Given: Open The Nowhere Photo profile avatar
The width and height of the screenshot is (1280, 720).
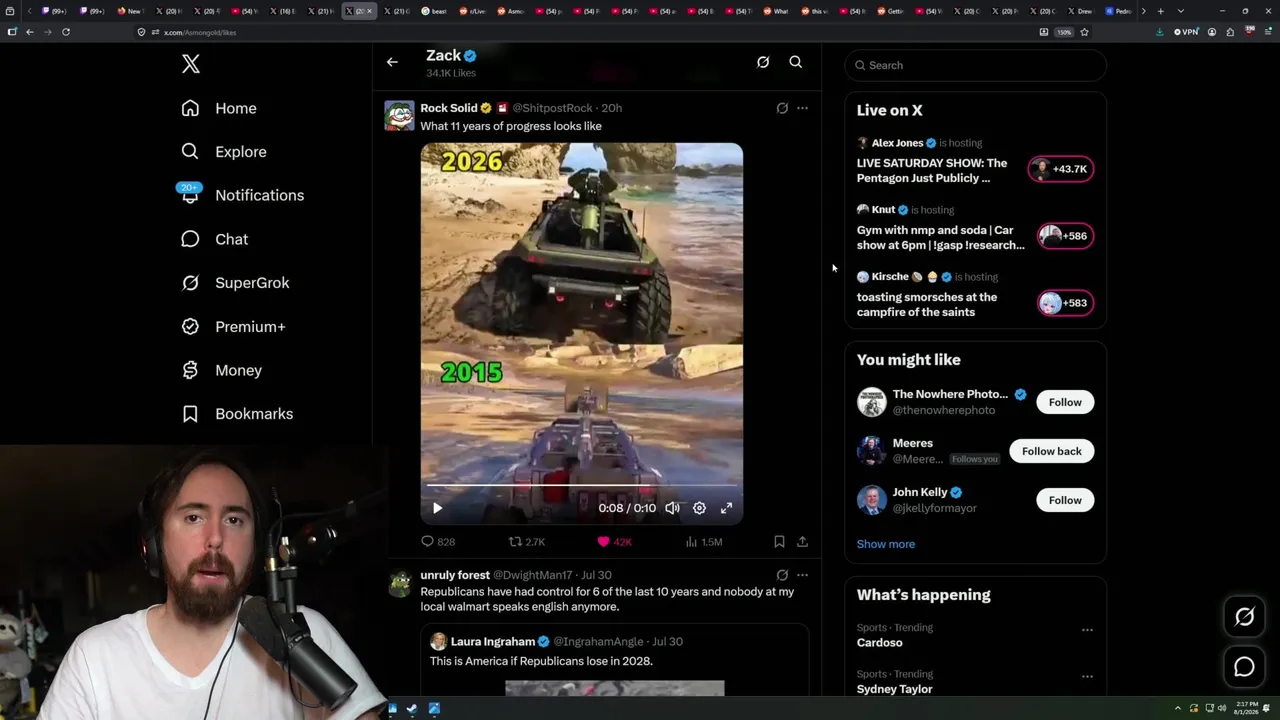Looking at the screenshot, I should (872, 402).
